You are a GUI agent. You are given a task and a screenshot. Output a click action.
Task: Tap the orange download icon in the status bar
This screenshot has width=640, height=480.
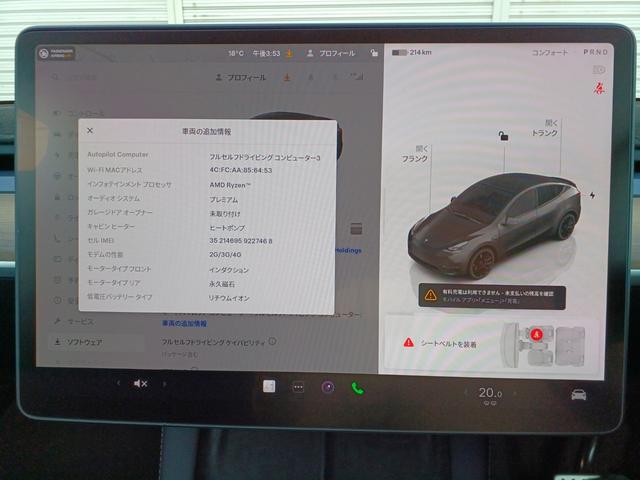pos(289,53)
